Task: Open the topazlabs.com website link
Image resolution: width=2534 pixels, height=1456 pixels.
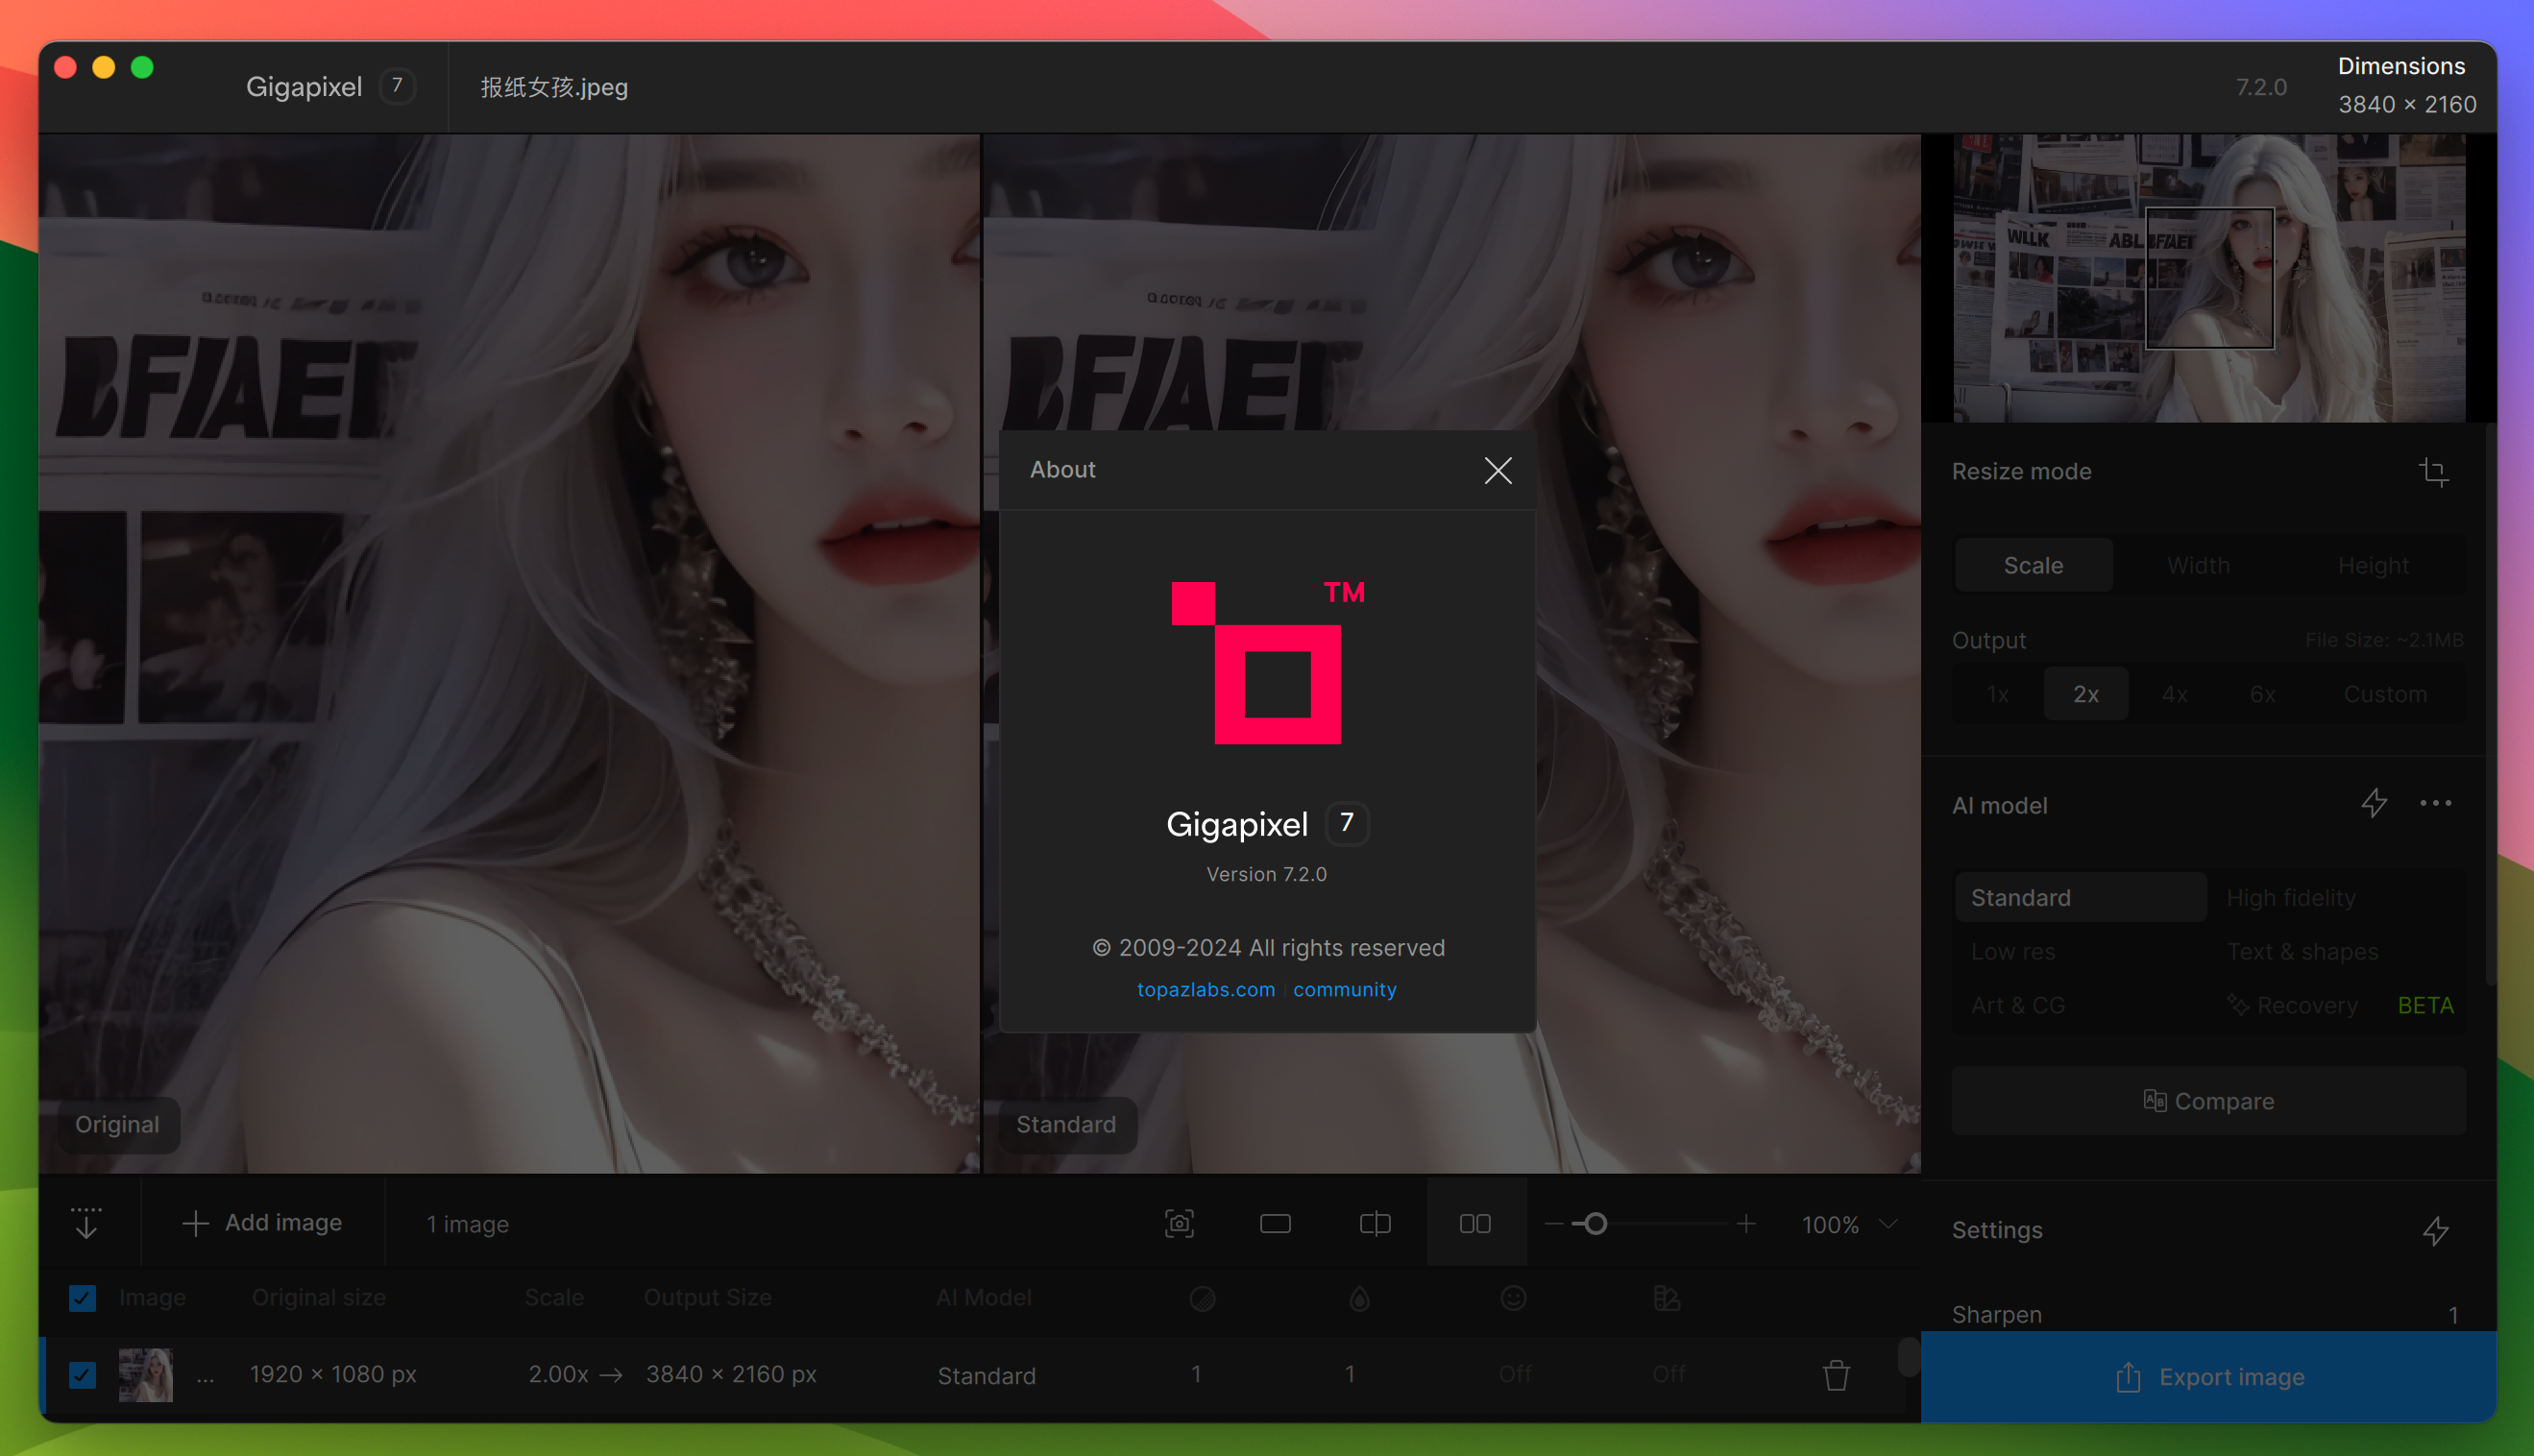Action: (1206, 988)
